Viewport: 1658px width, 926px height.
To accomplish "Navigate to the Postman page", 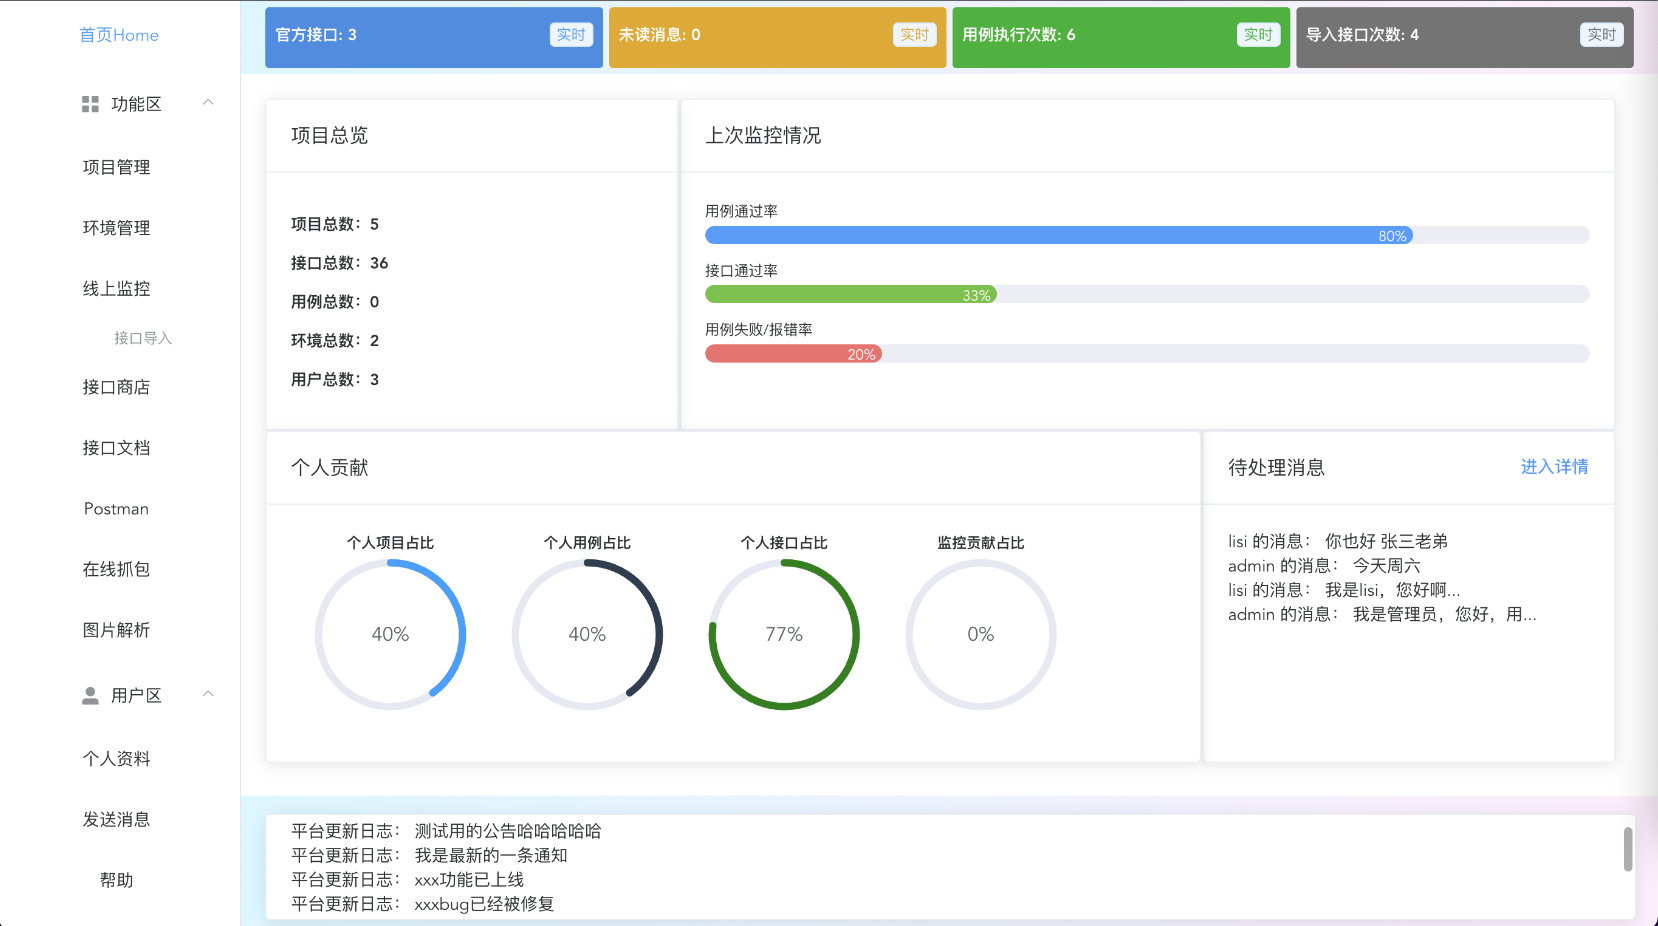I will tap(116, 508).
